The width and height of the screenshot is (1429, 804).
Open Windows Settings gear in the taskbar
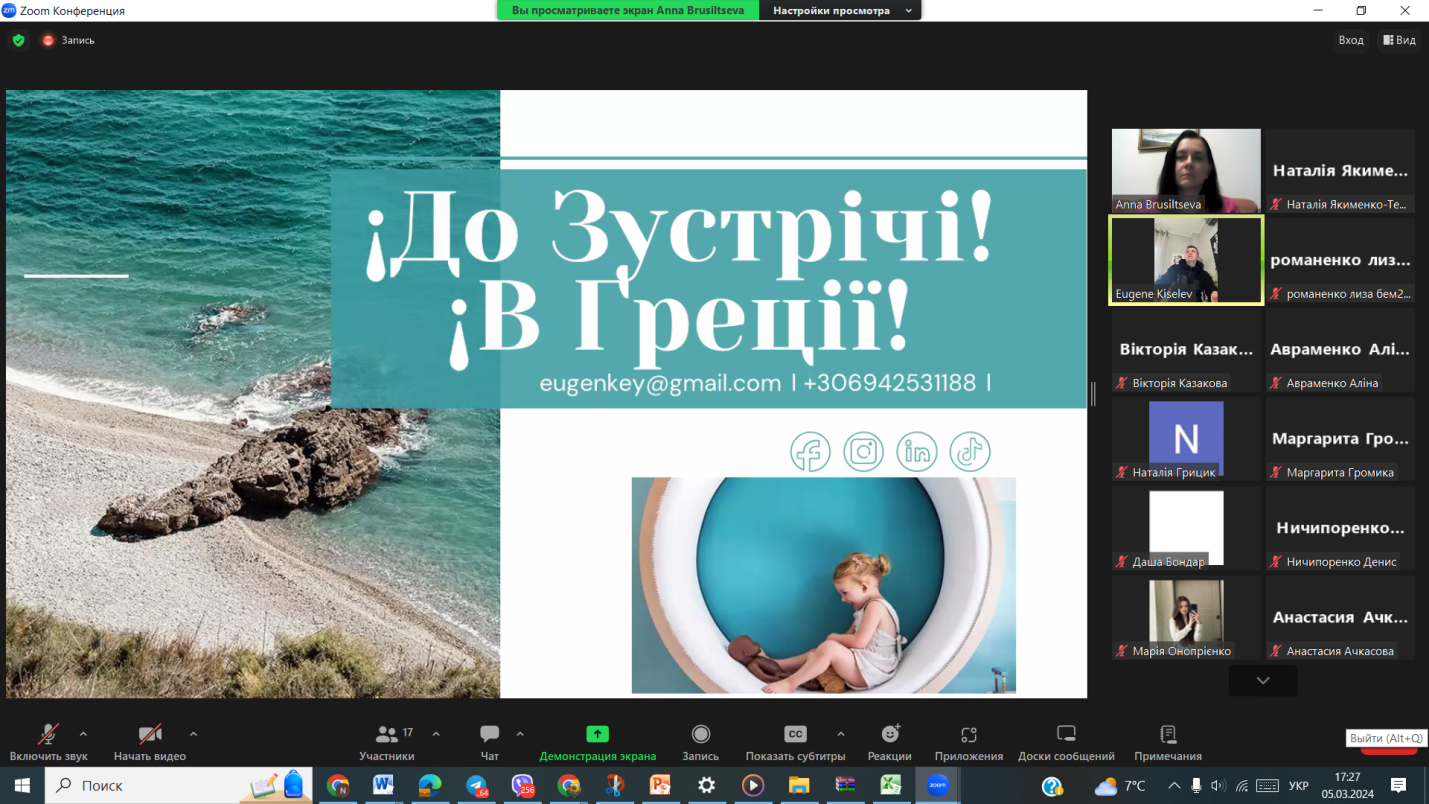[x=706, y=786]
